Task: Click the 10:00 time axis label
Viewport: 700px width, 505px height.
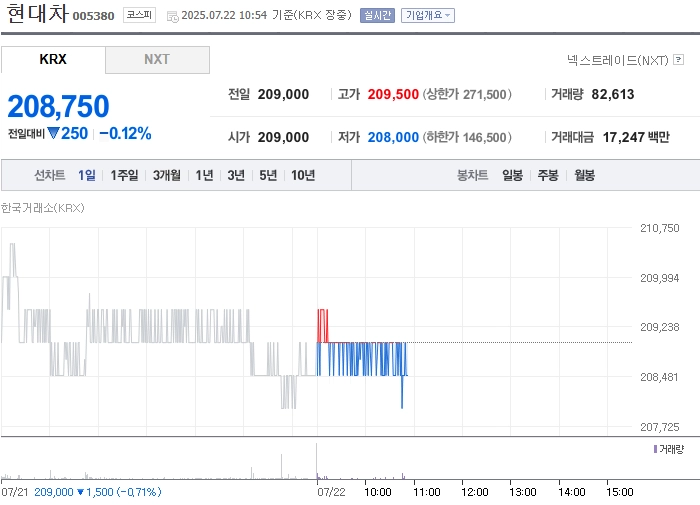Action: point(378,492)
